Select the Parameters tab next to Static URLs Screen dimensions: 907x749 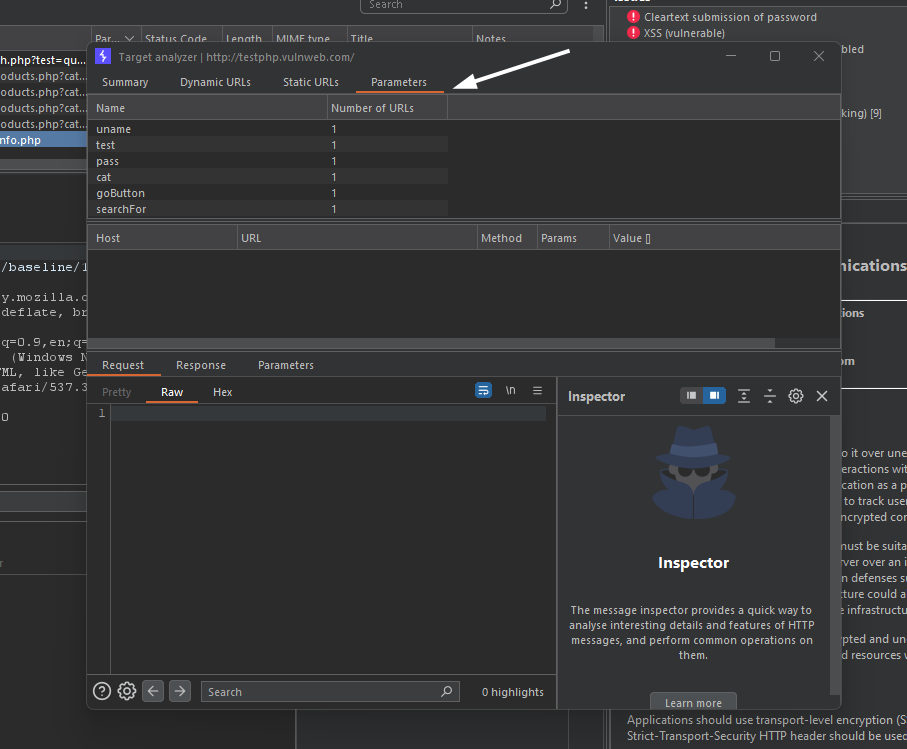399,82
